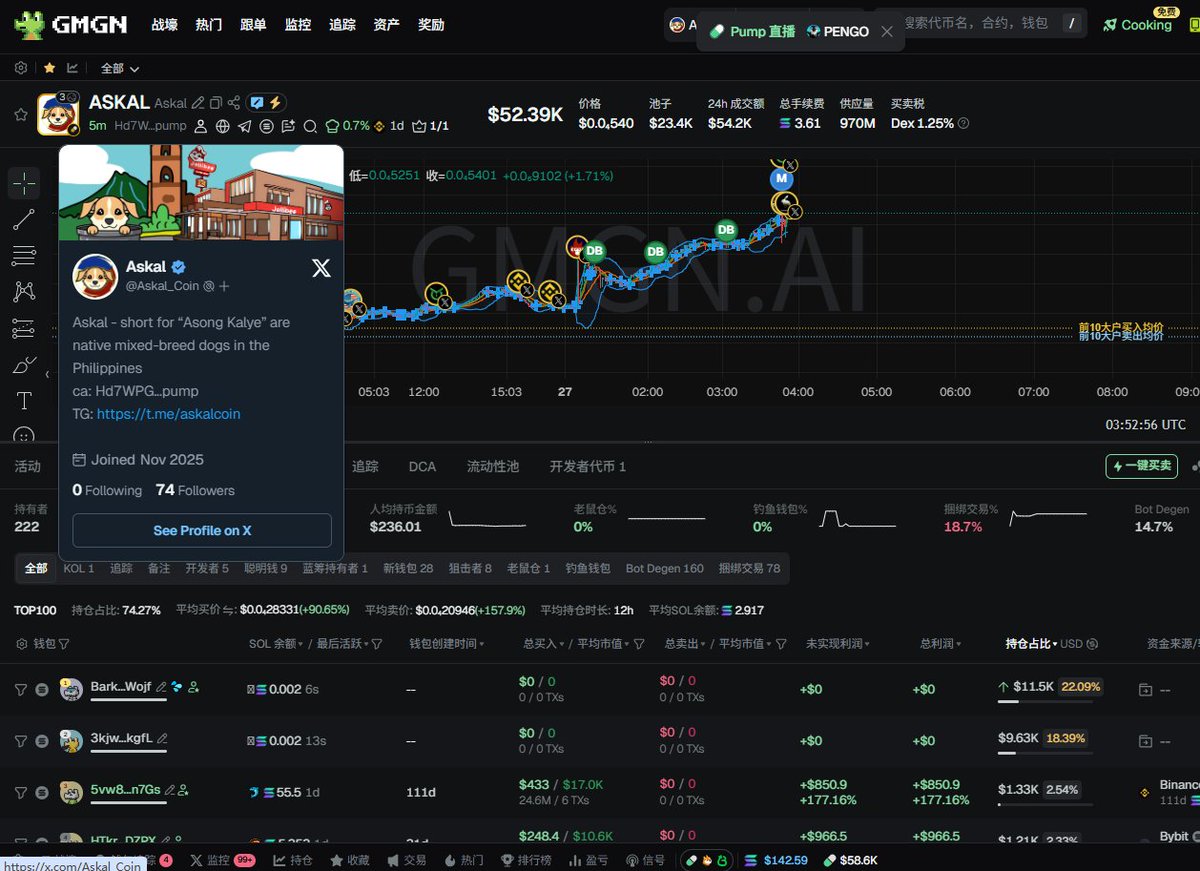The width and height of the screenshot is (1200, 871).
Task: Toggle the lightning quick-mode icon beside ASKAL
Action: tap(275, 102)
